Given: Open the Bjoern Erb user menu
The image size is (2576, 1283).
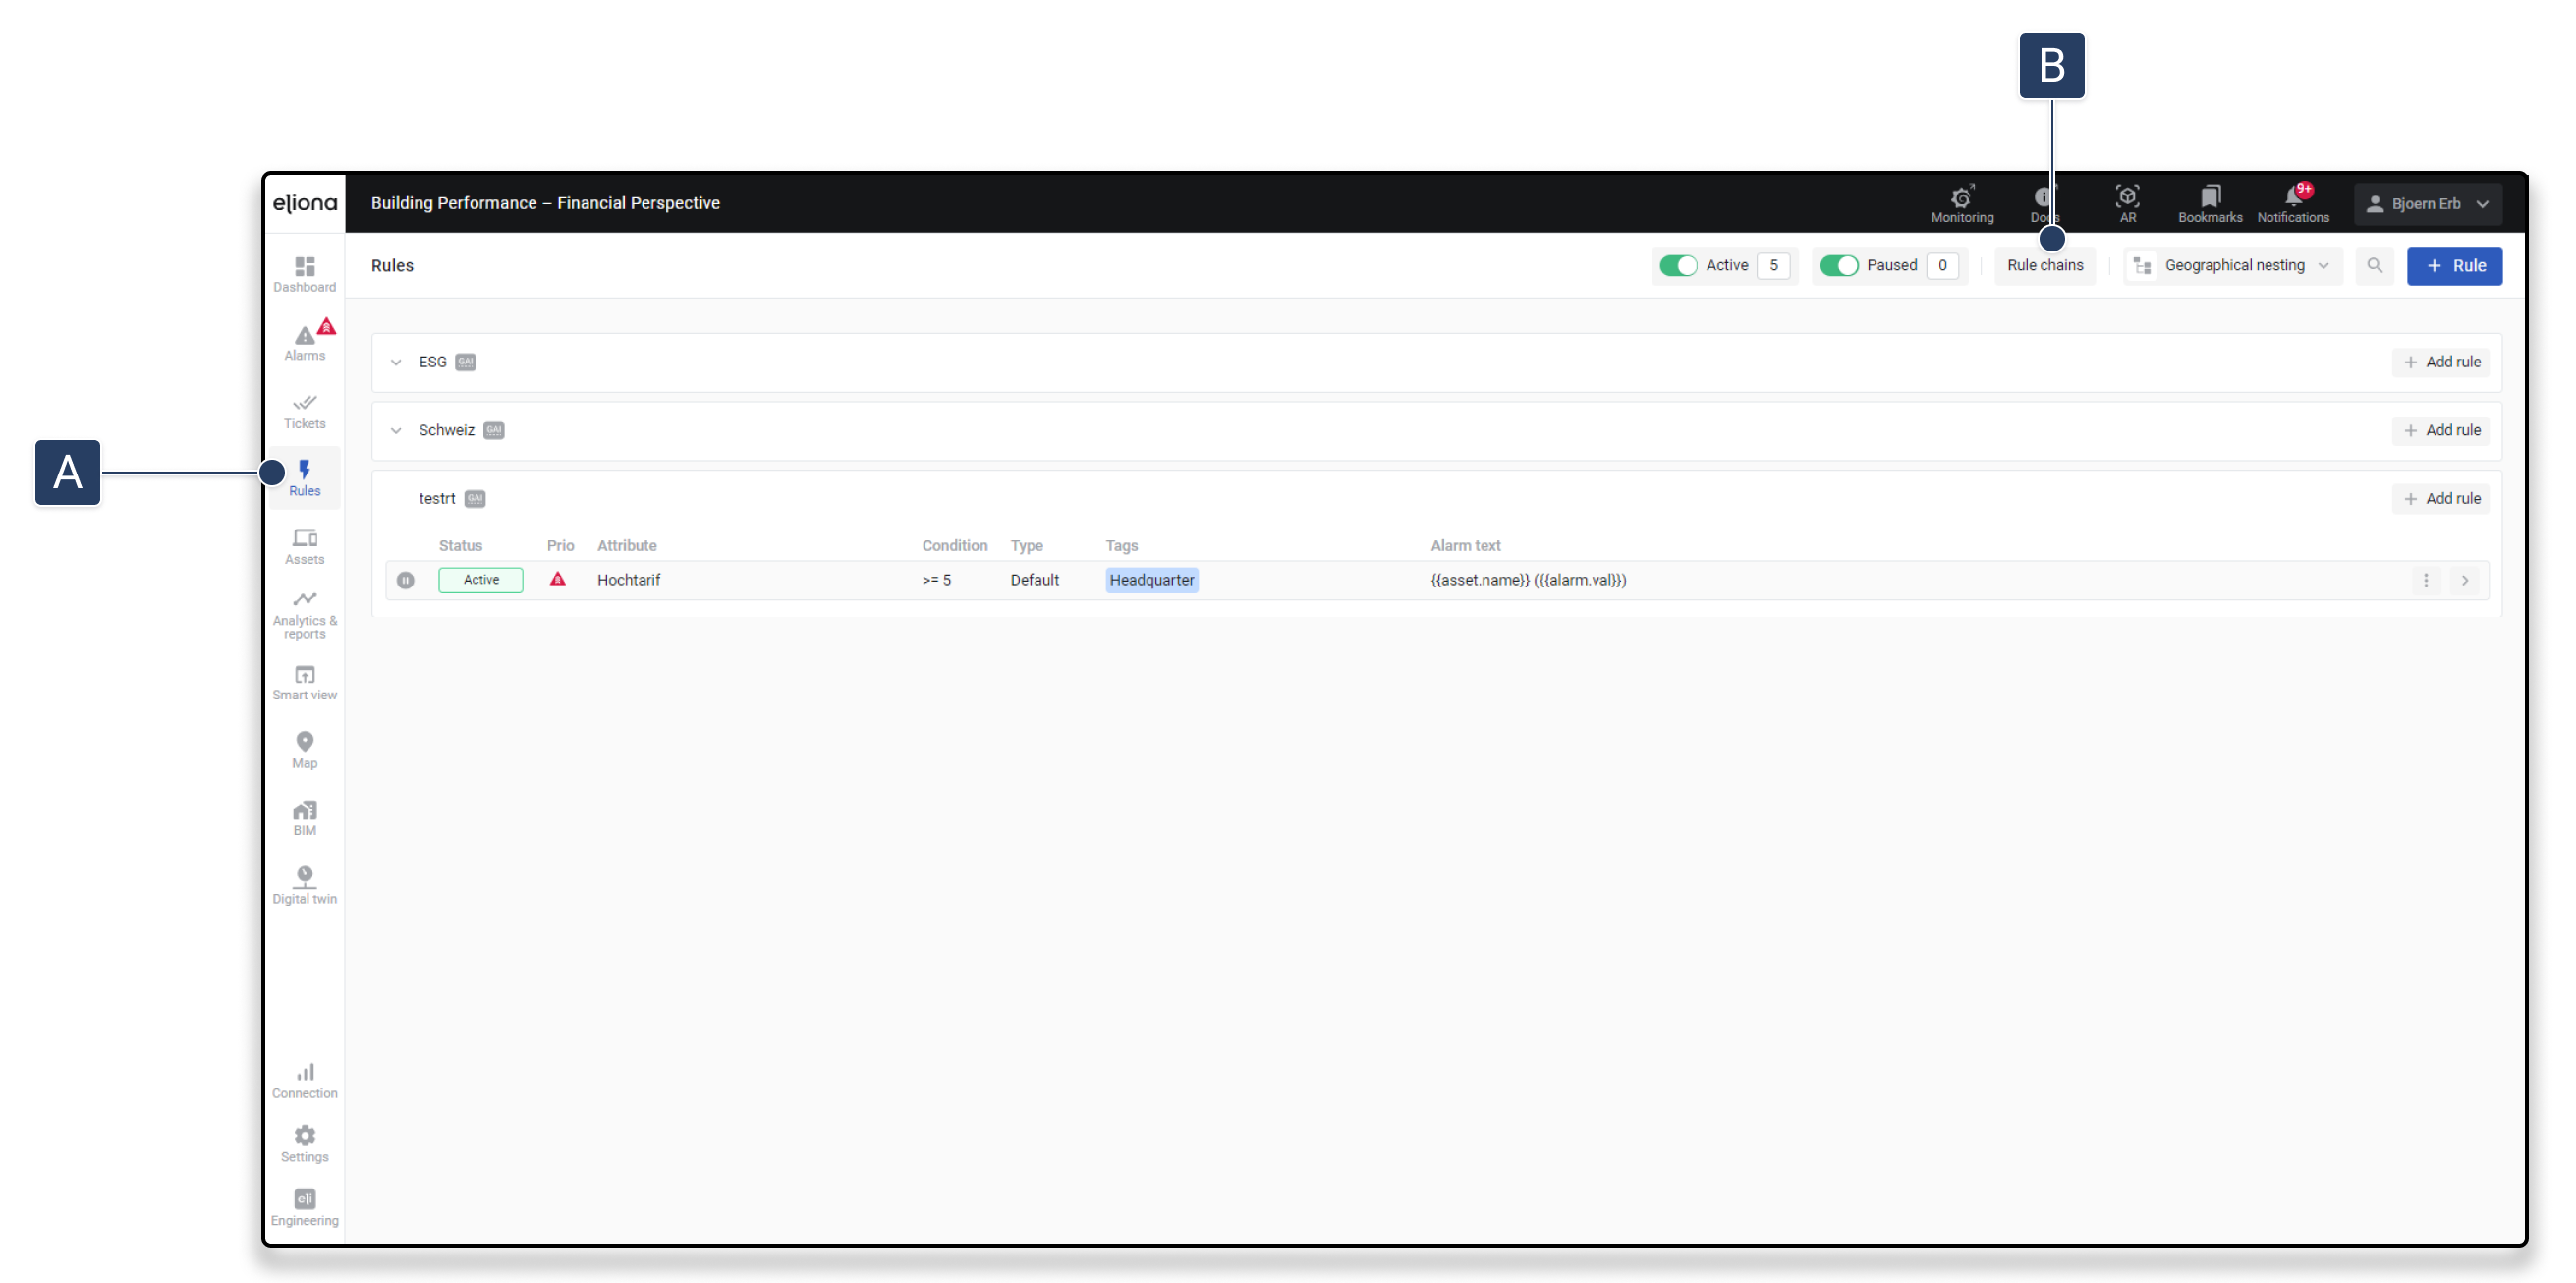Looking at the screenshot, I should pos(2427,203).
